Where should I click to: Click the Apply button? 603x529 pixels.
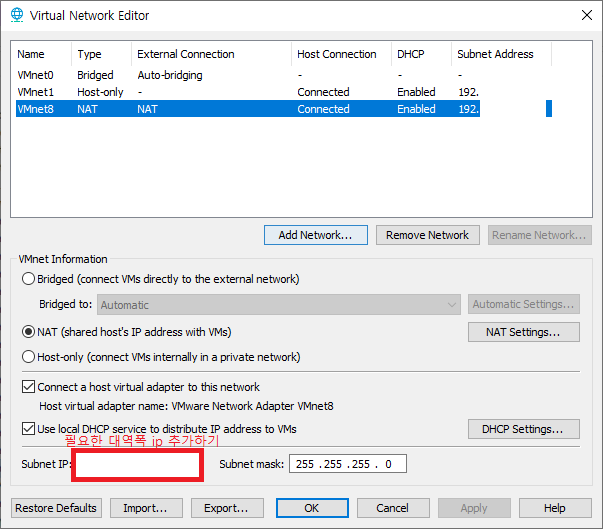(x=474, y=508)
